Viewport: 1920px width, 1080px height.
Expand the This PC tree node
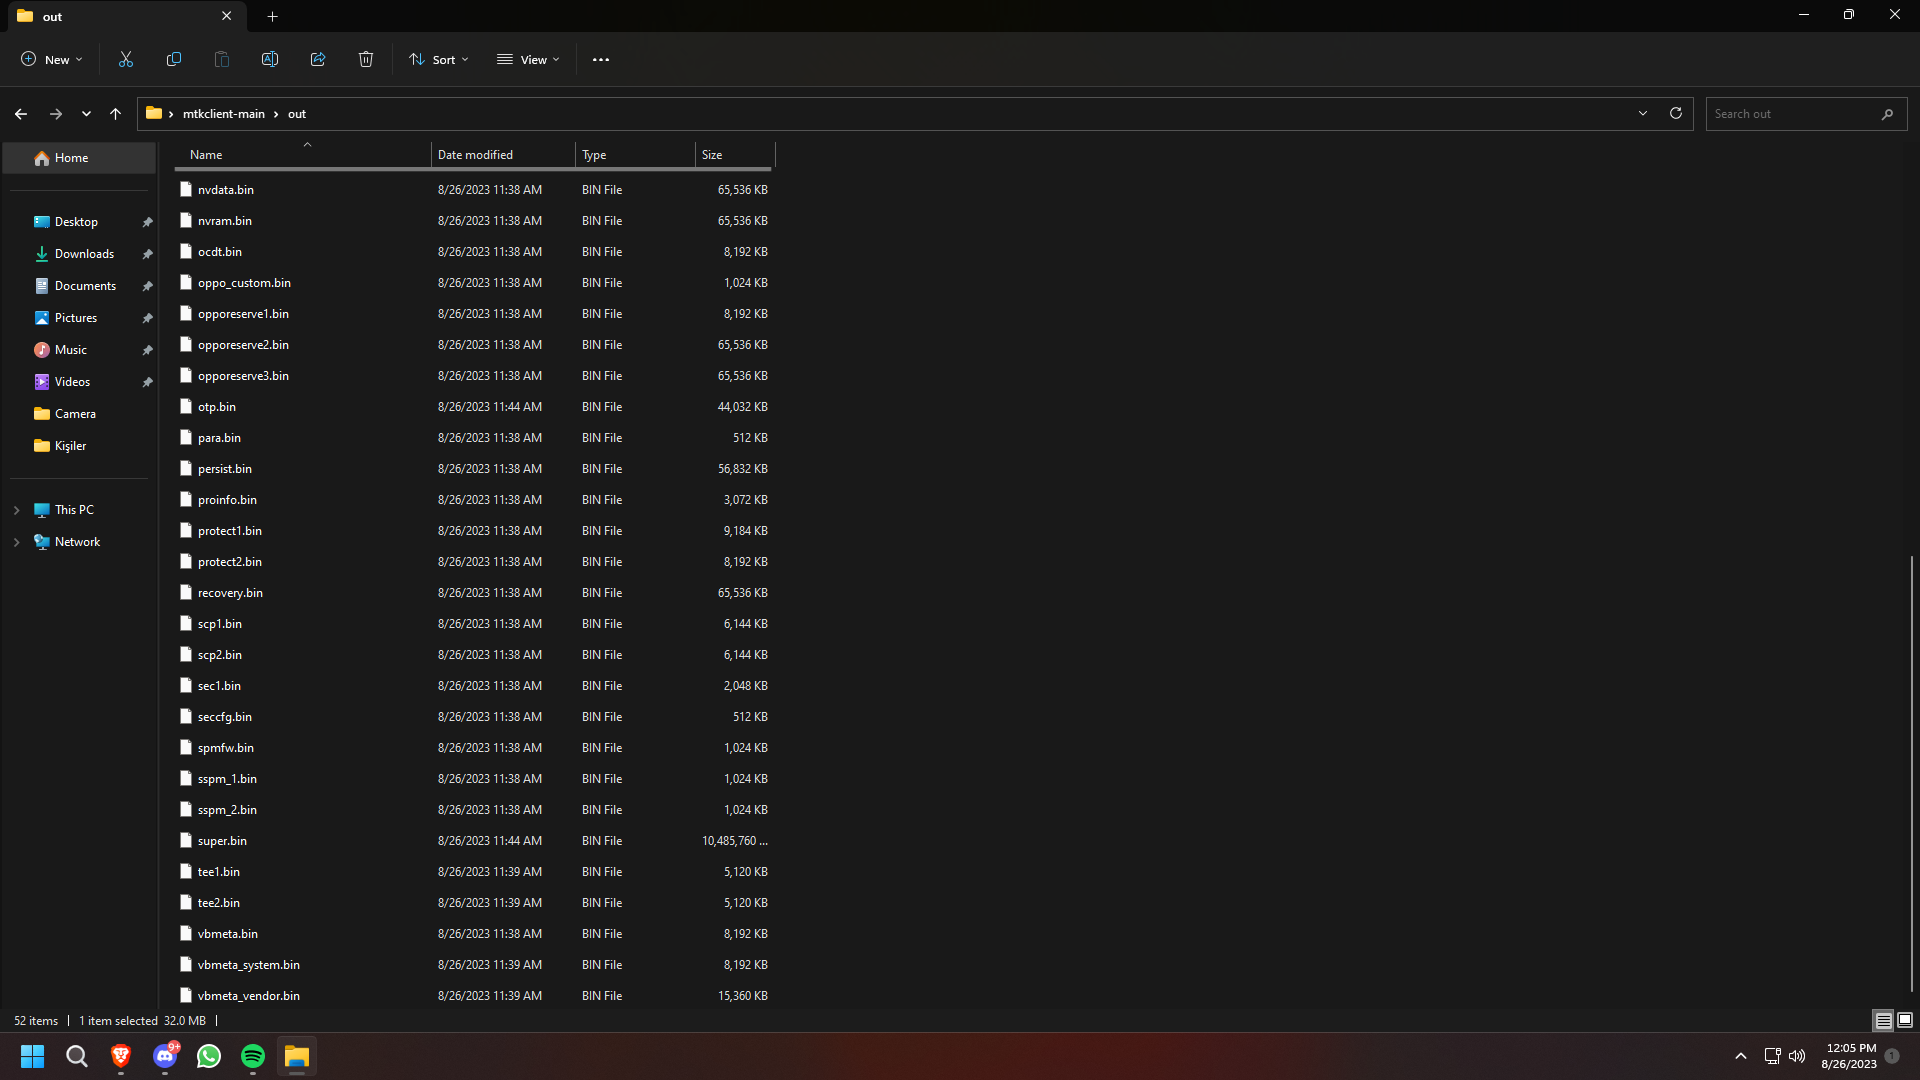(17, 510)
